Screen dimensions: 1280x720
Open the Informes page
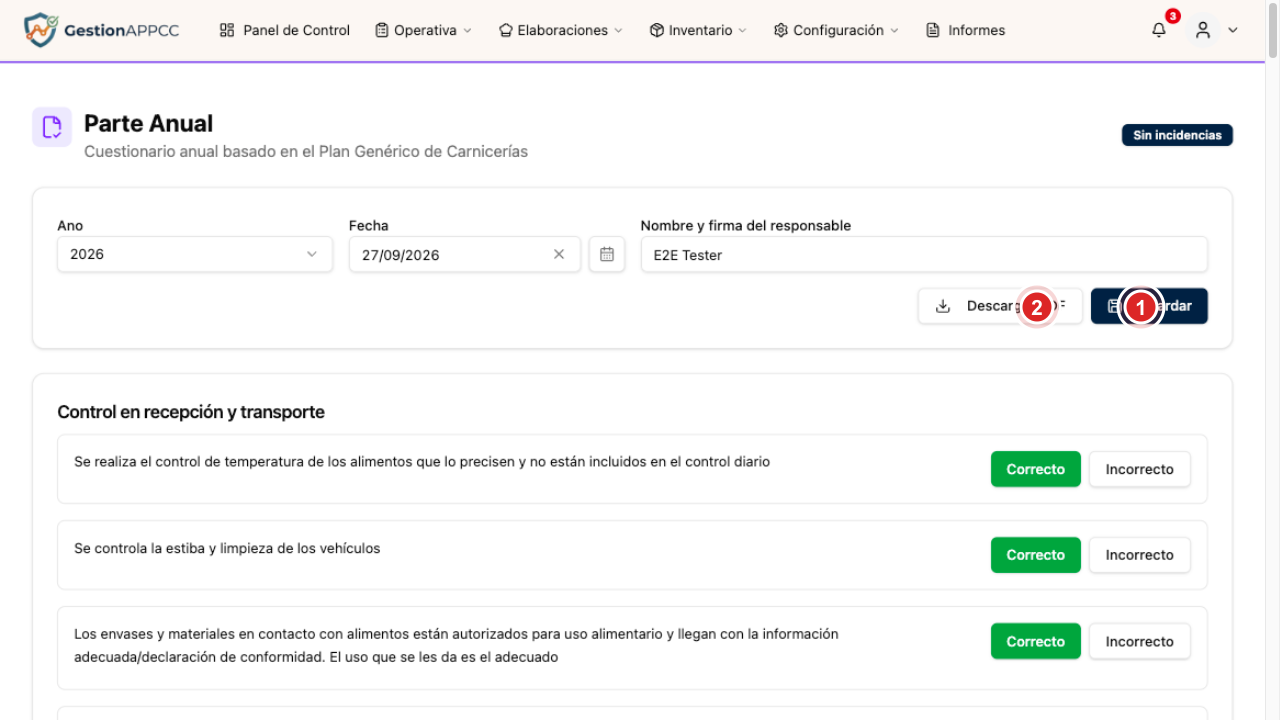pyautogui.click(x=966, y=30)
